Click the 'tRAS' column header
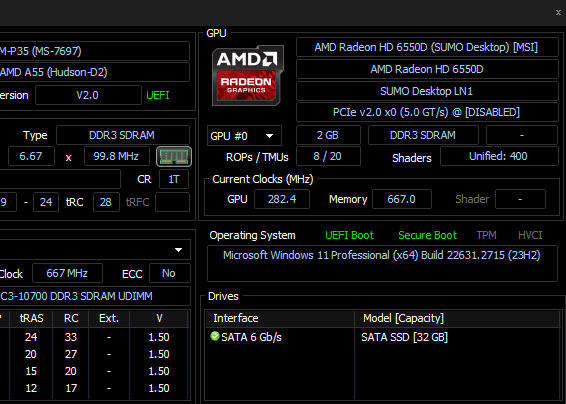This screenshot has height=404, width=566. [x=31, y=318]
